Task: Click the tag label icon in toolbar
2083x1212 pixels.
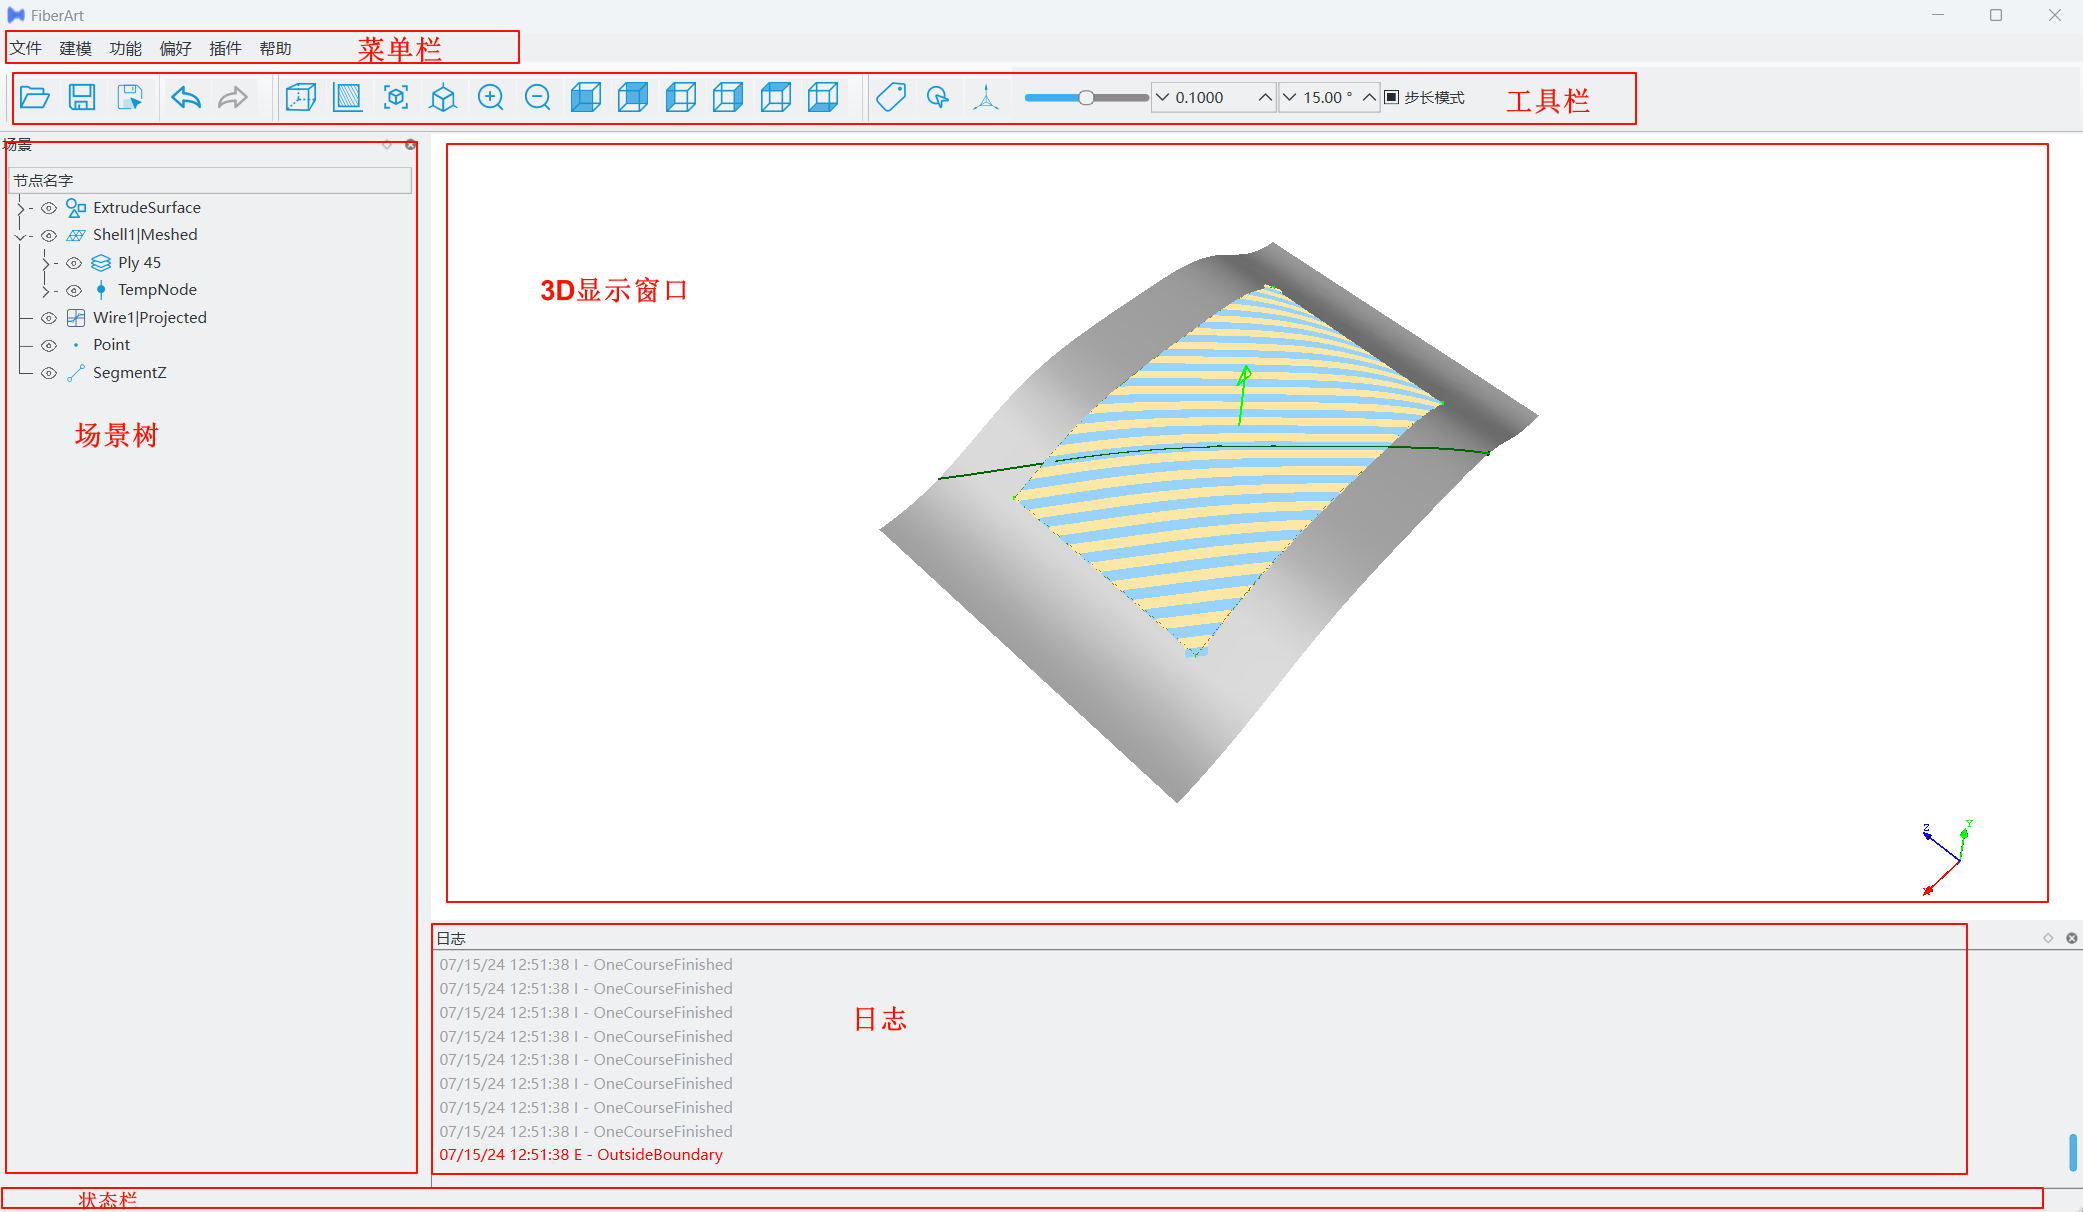Action: click(890, 97)
